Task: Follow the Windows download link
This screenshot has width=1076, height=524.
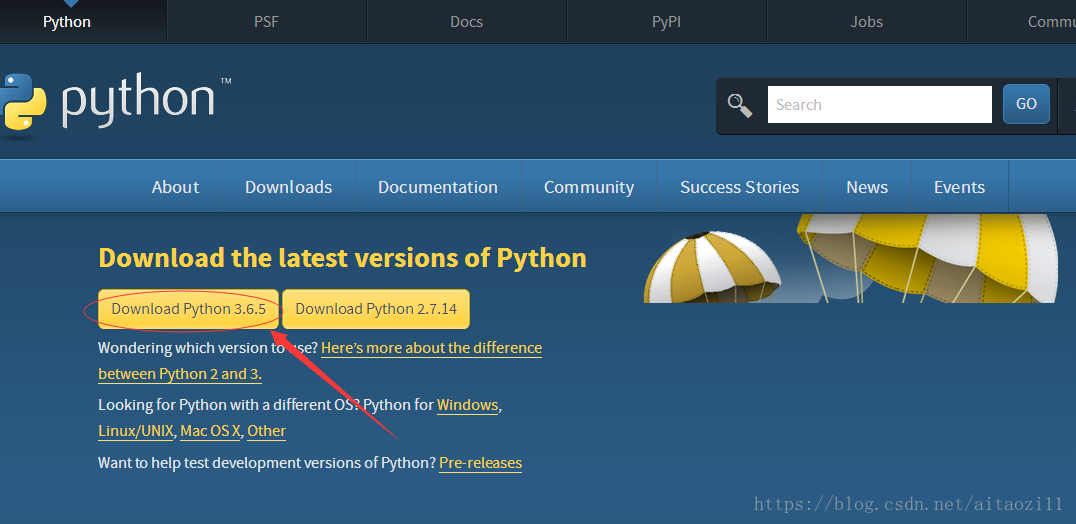Action: 467,405
